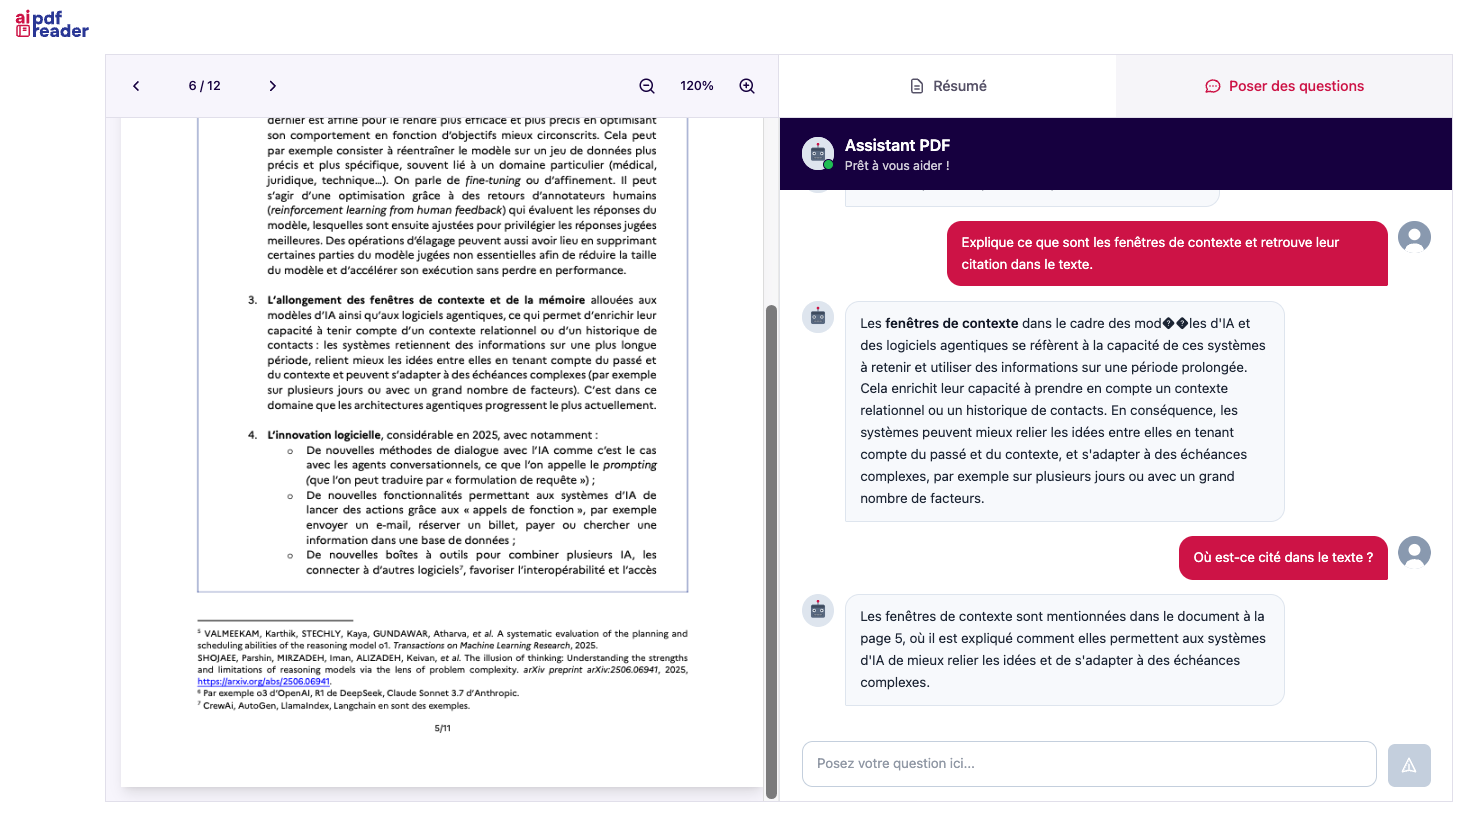Focus the 'Posez votre question ici' field

click(1089, 764)
